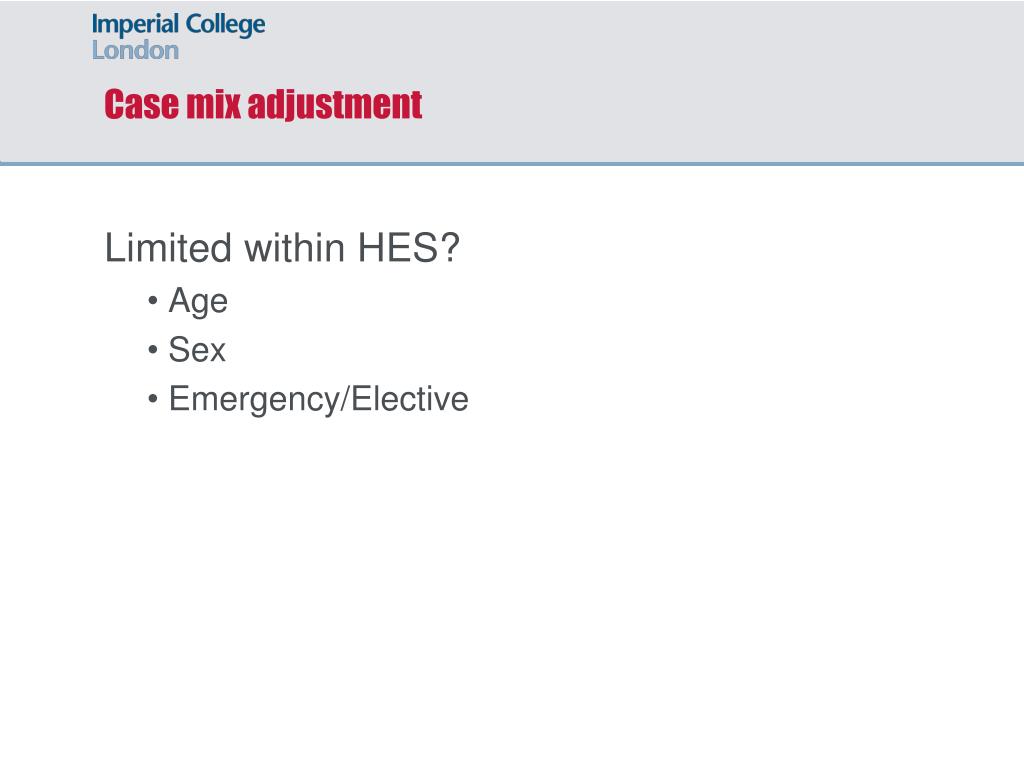1024x768 pixels.
Task: Click the word within in the heading
Action: click(295, 248)
